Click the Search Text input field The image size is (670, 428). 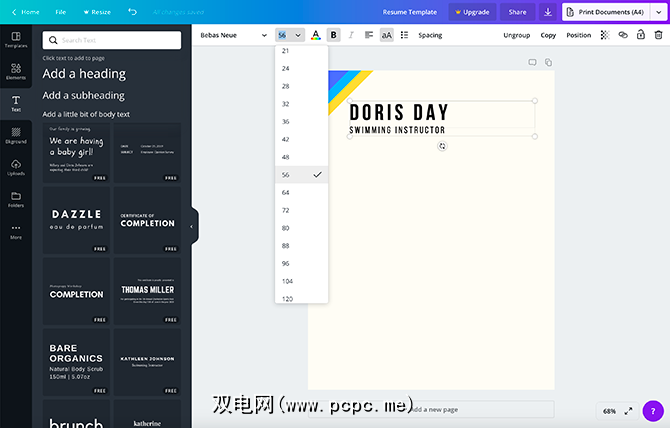(115, 40)
